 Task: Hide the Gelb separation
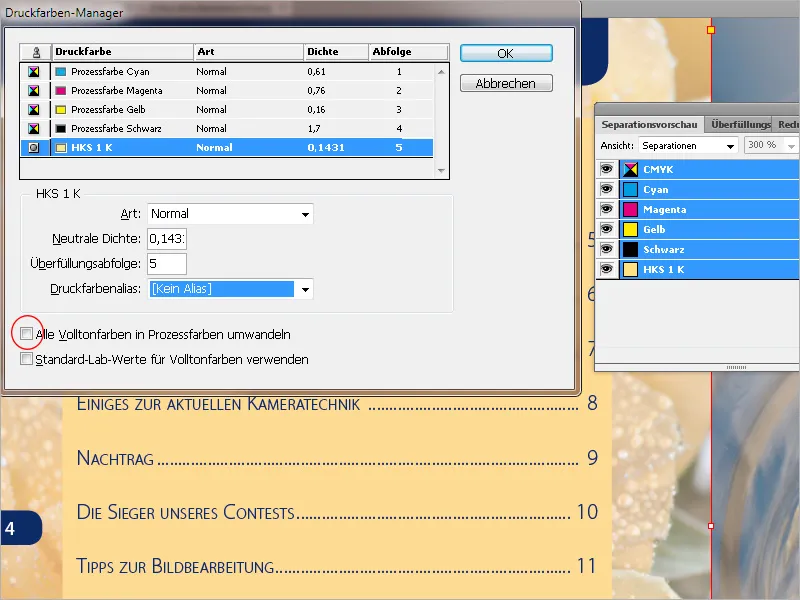pyautogui.click(x=607, y=229)
